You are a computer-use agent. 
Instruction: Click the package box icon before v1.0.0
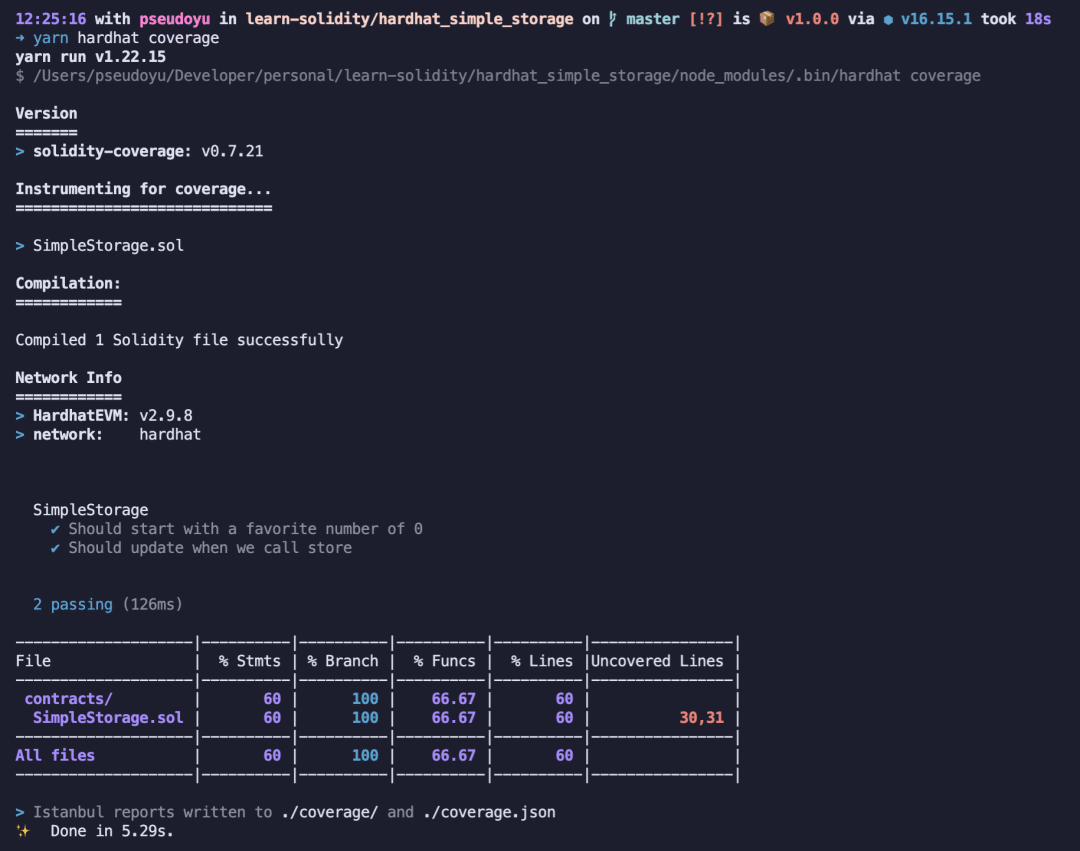pos(767,19)
